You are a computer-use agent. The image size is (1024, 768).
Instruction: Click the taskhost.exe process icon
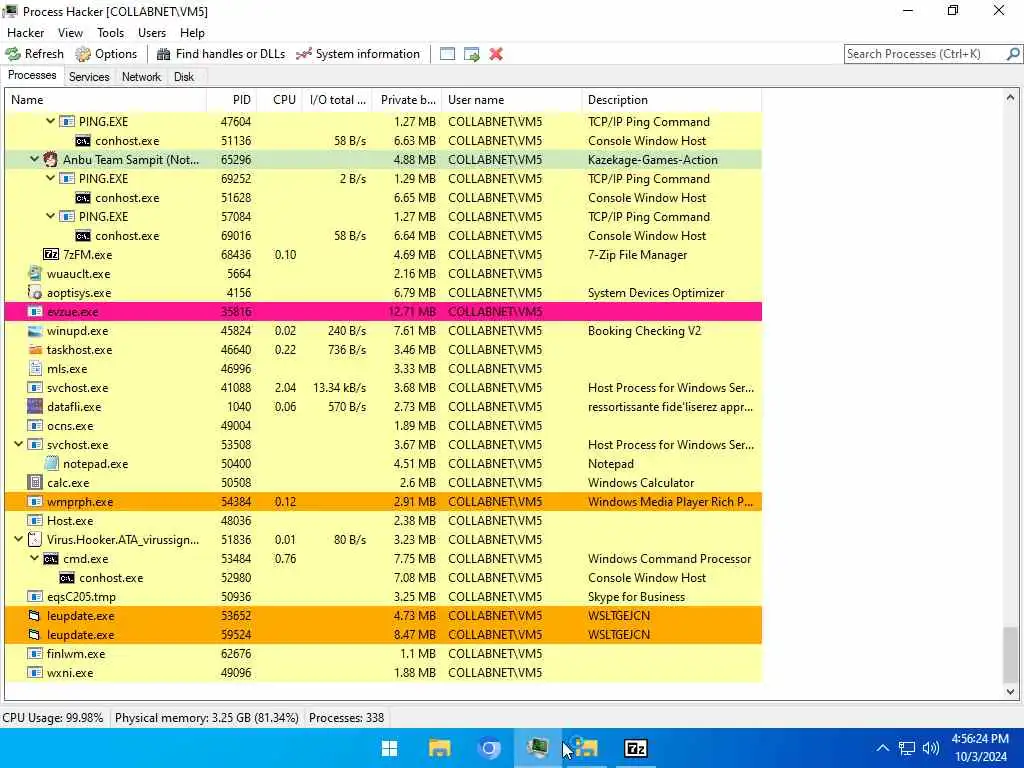point(35,349)
